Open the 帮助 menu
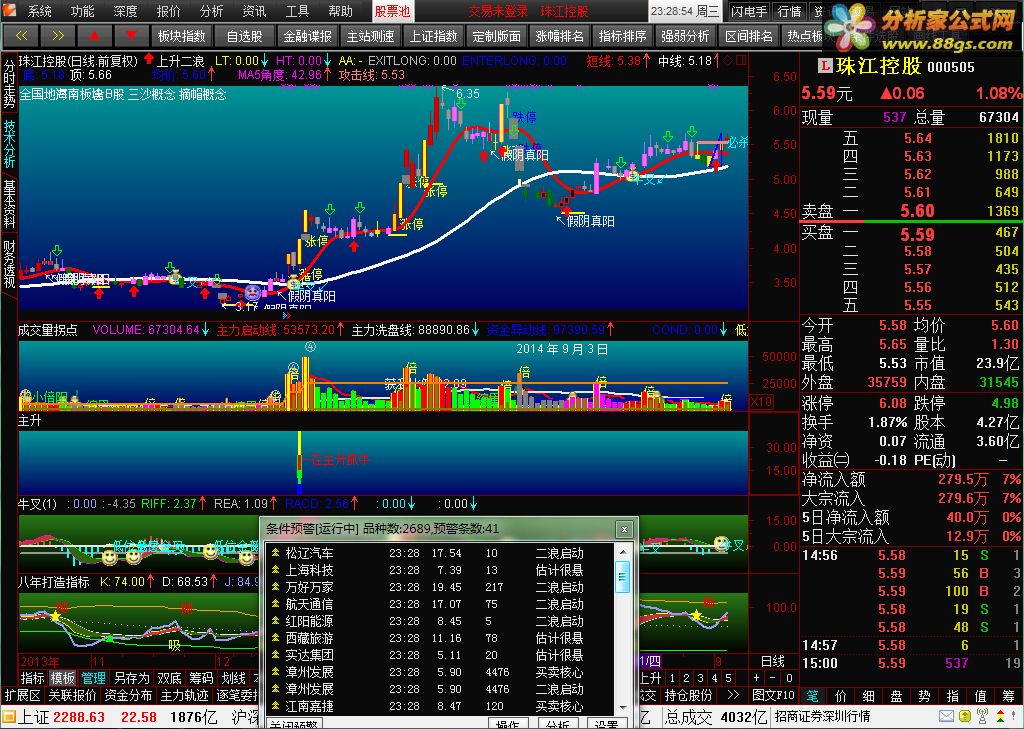The image size is (1024, 729). 340,11
